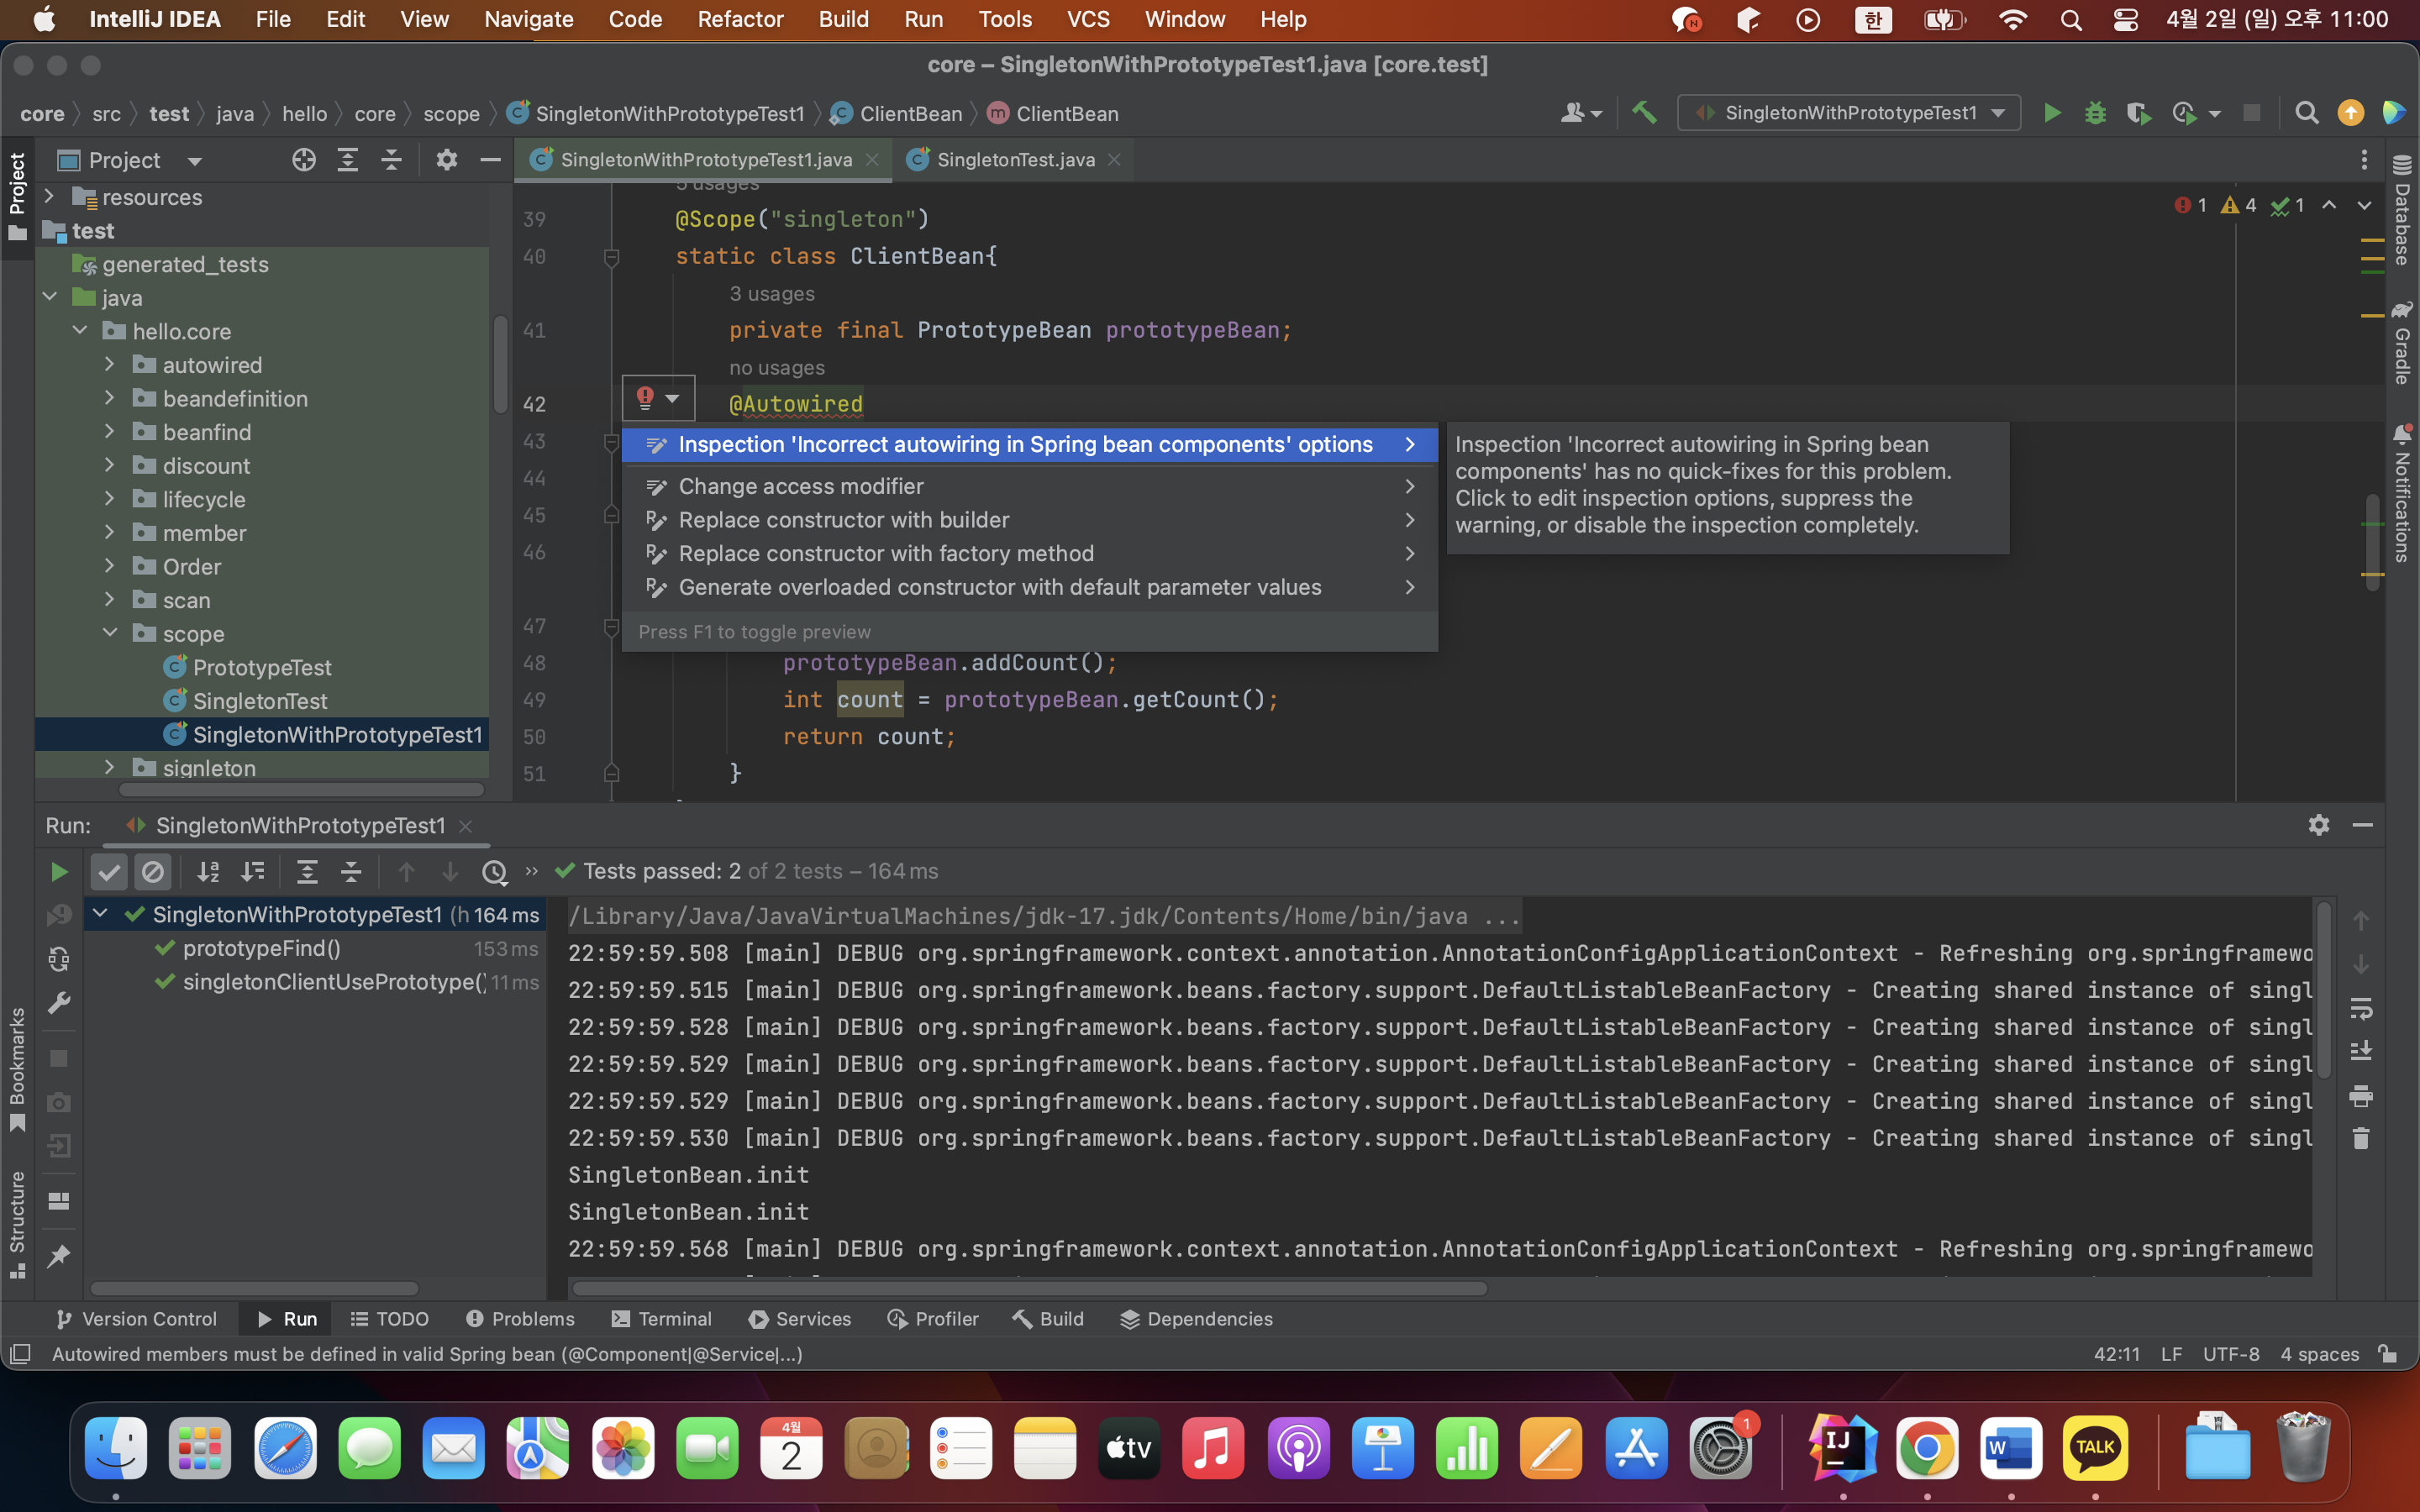Click UTF-8 encoding in status bar
This screenshot has height=1512, width=2420.
2230,1354
